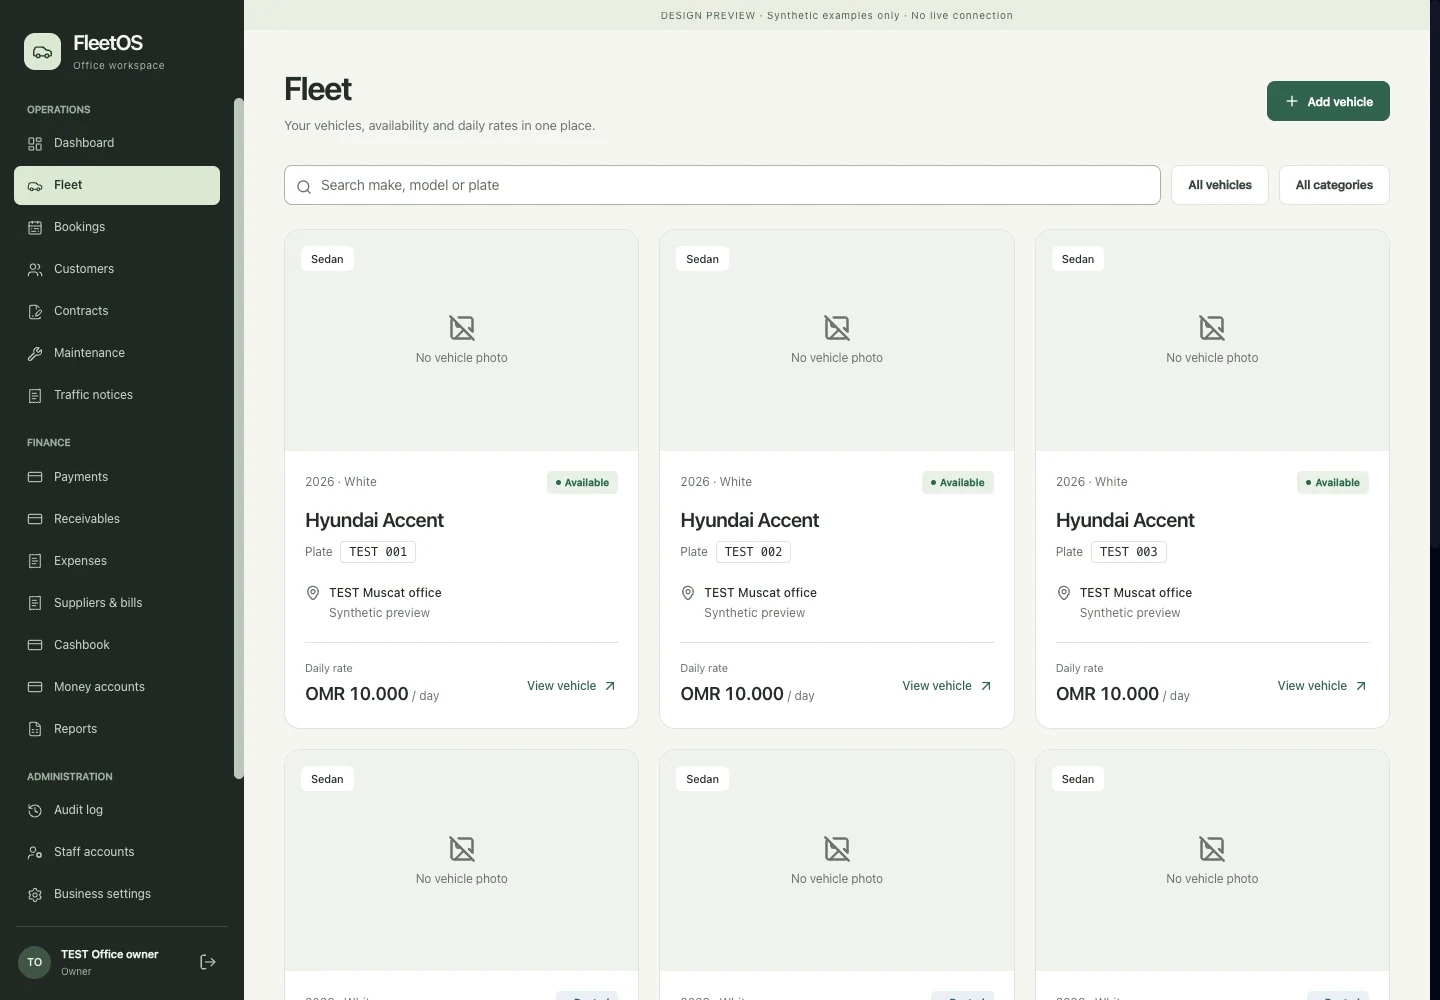Click the Customers people icon
The image size is (1440, 1000).
[x=35, y=270]
